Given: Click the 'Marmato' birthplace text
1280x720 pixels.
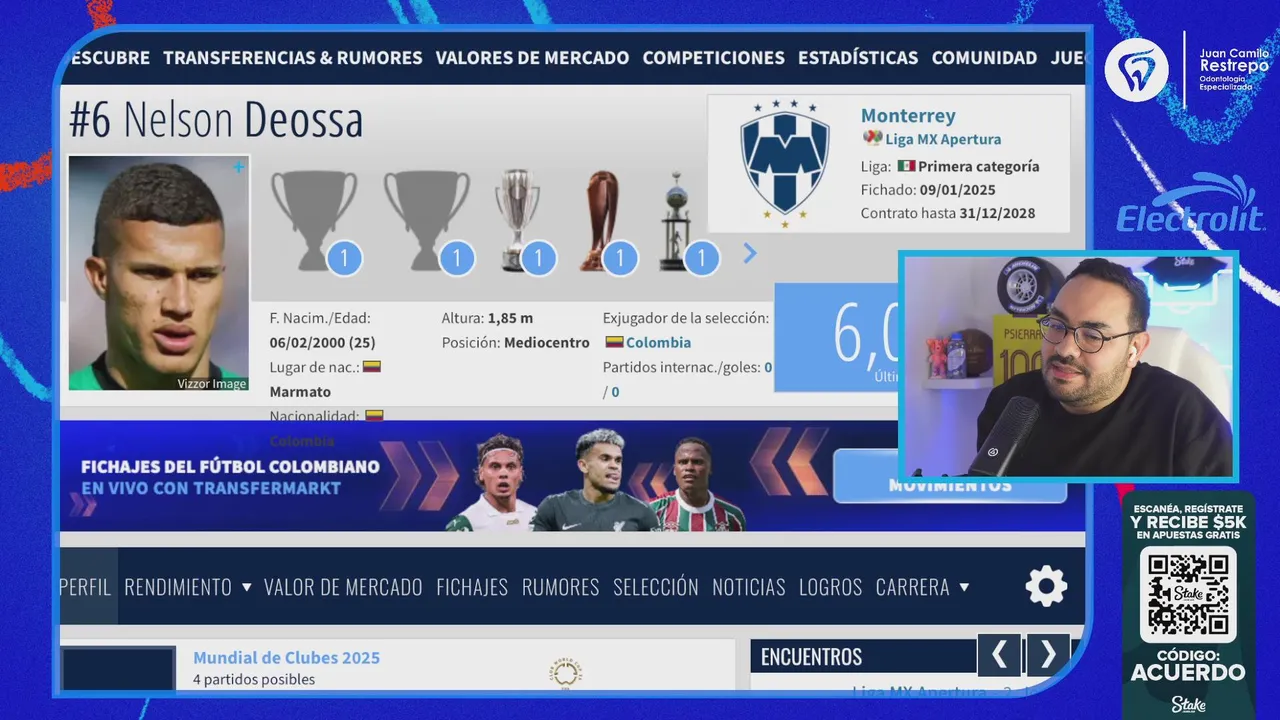Looking at the screenshot, I should (x=300, y=392).
